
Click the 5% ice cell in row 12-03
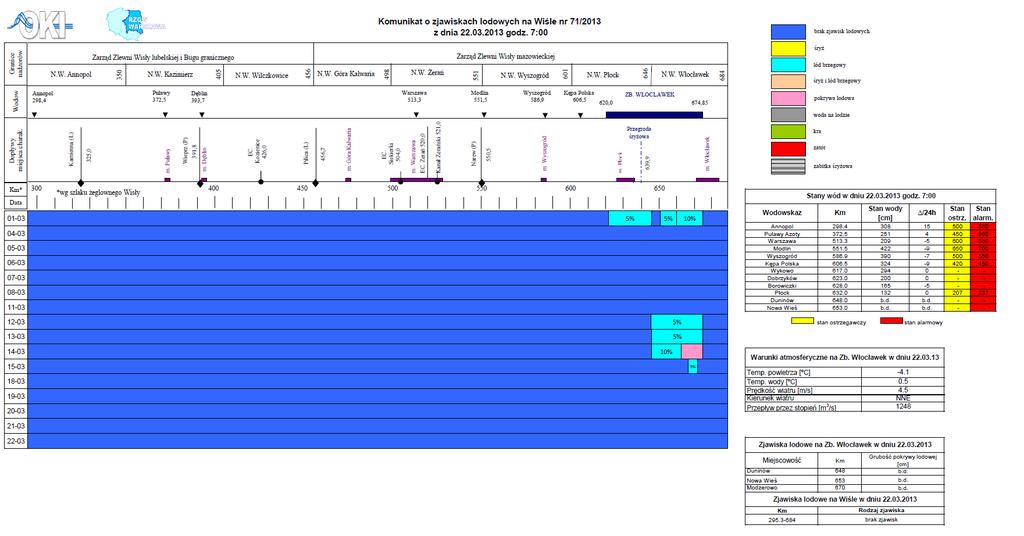click(x=677, y=322)
